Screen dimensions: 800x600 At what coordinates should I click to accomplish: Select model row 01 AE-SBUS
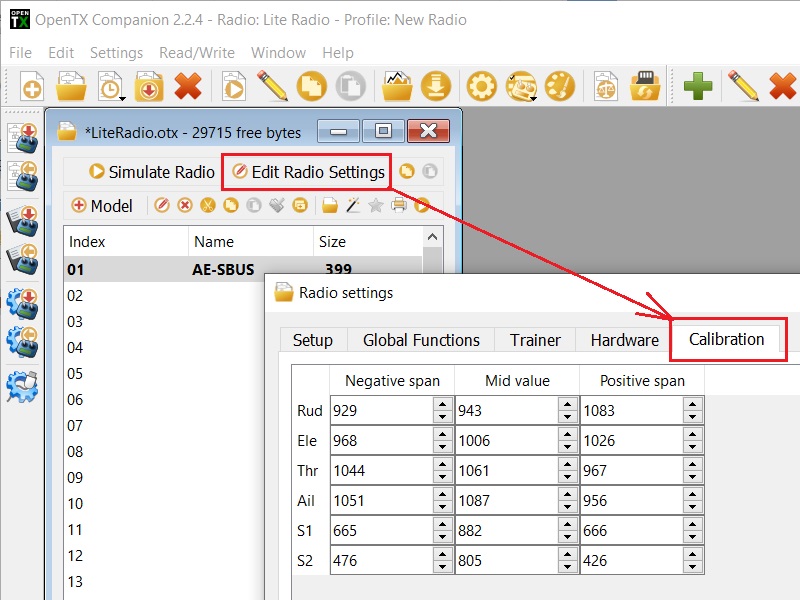click(243, 269)
